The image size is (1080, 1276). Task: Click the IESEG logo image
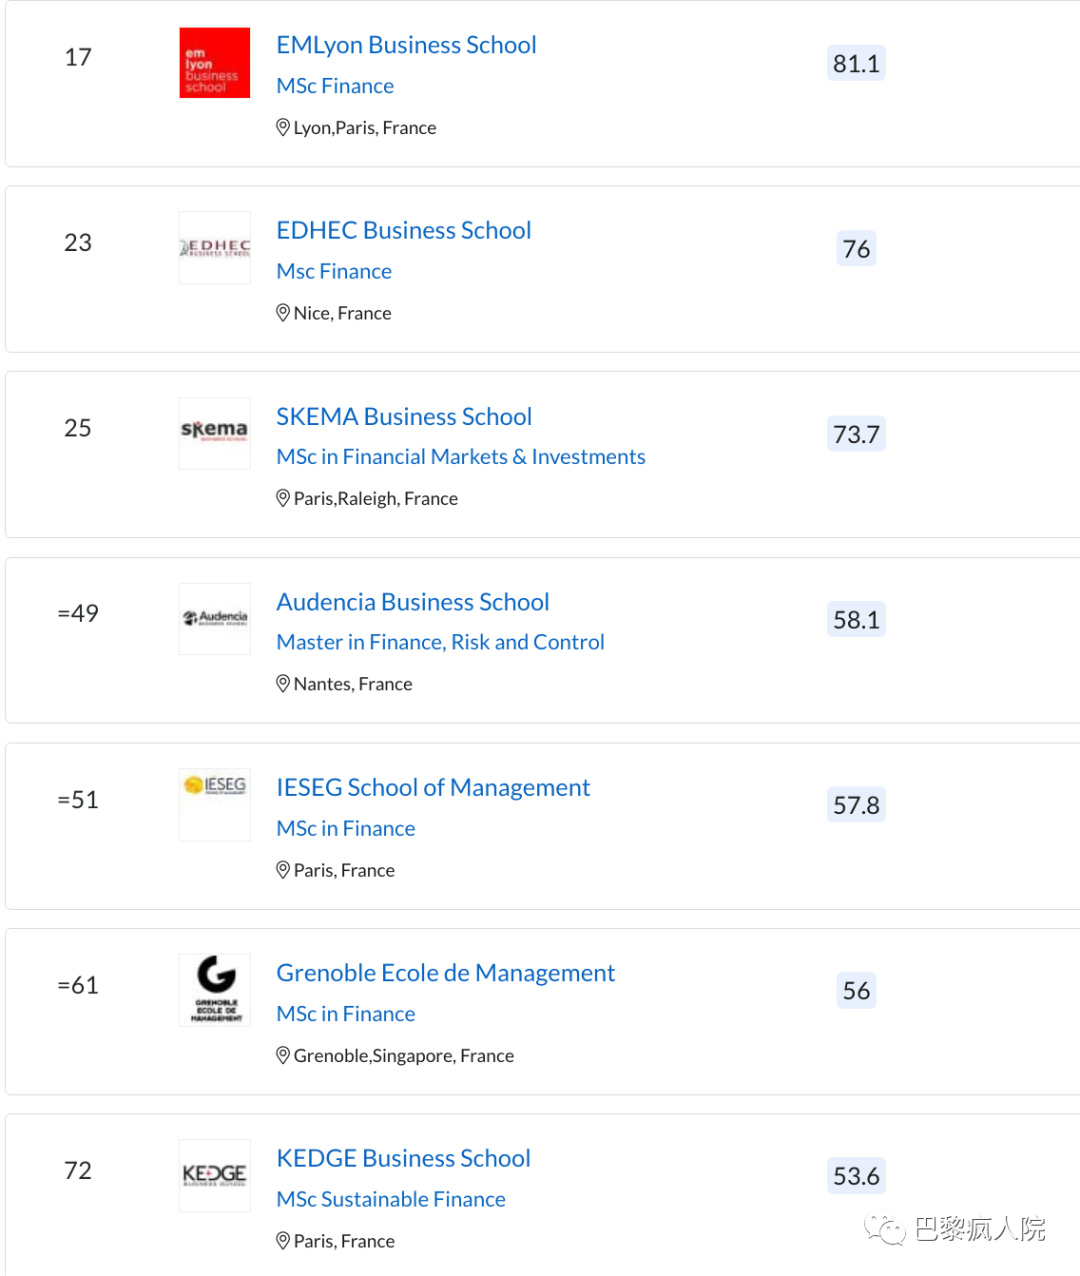point(214,804)
